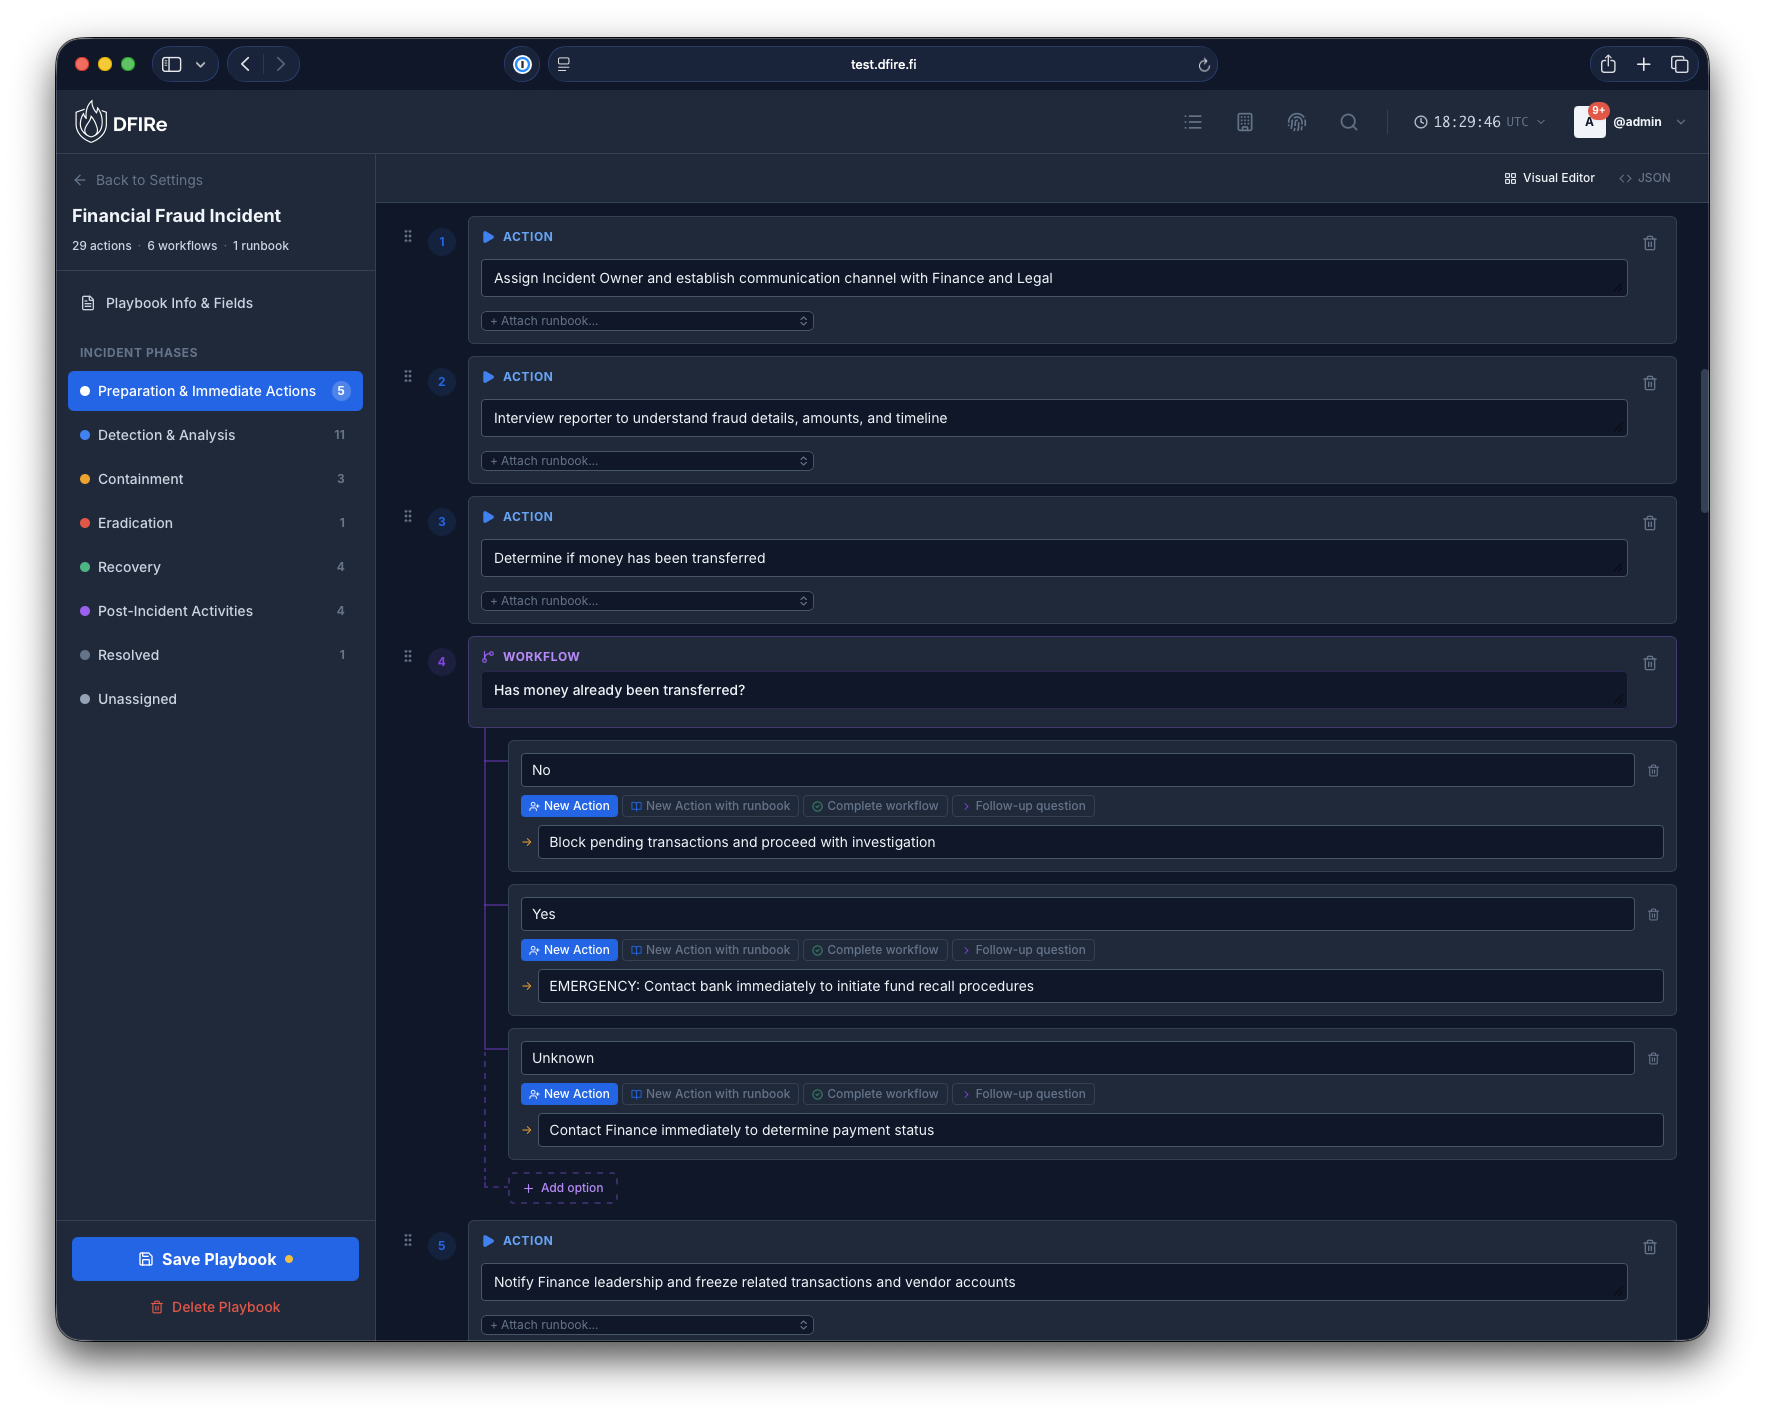The height and width of the screenshot is (1415, 1765).
Task: Delete workflow 4 with its trash icon
Action: point(1650,663)
